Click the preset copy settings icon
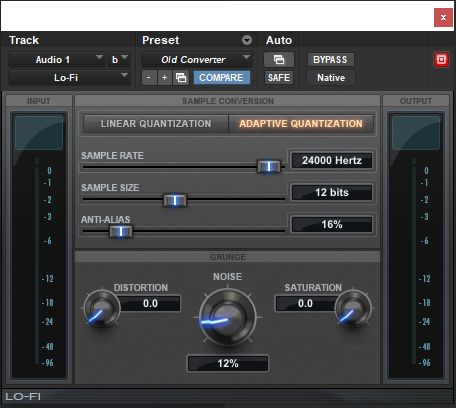456x408 pixels. 181,78
